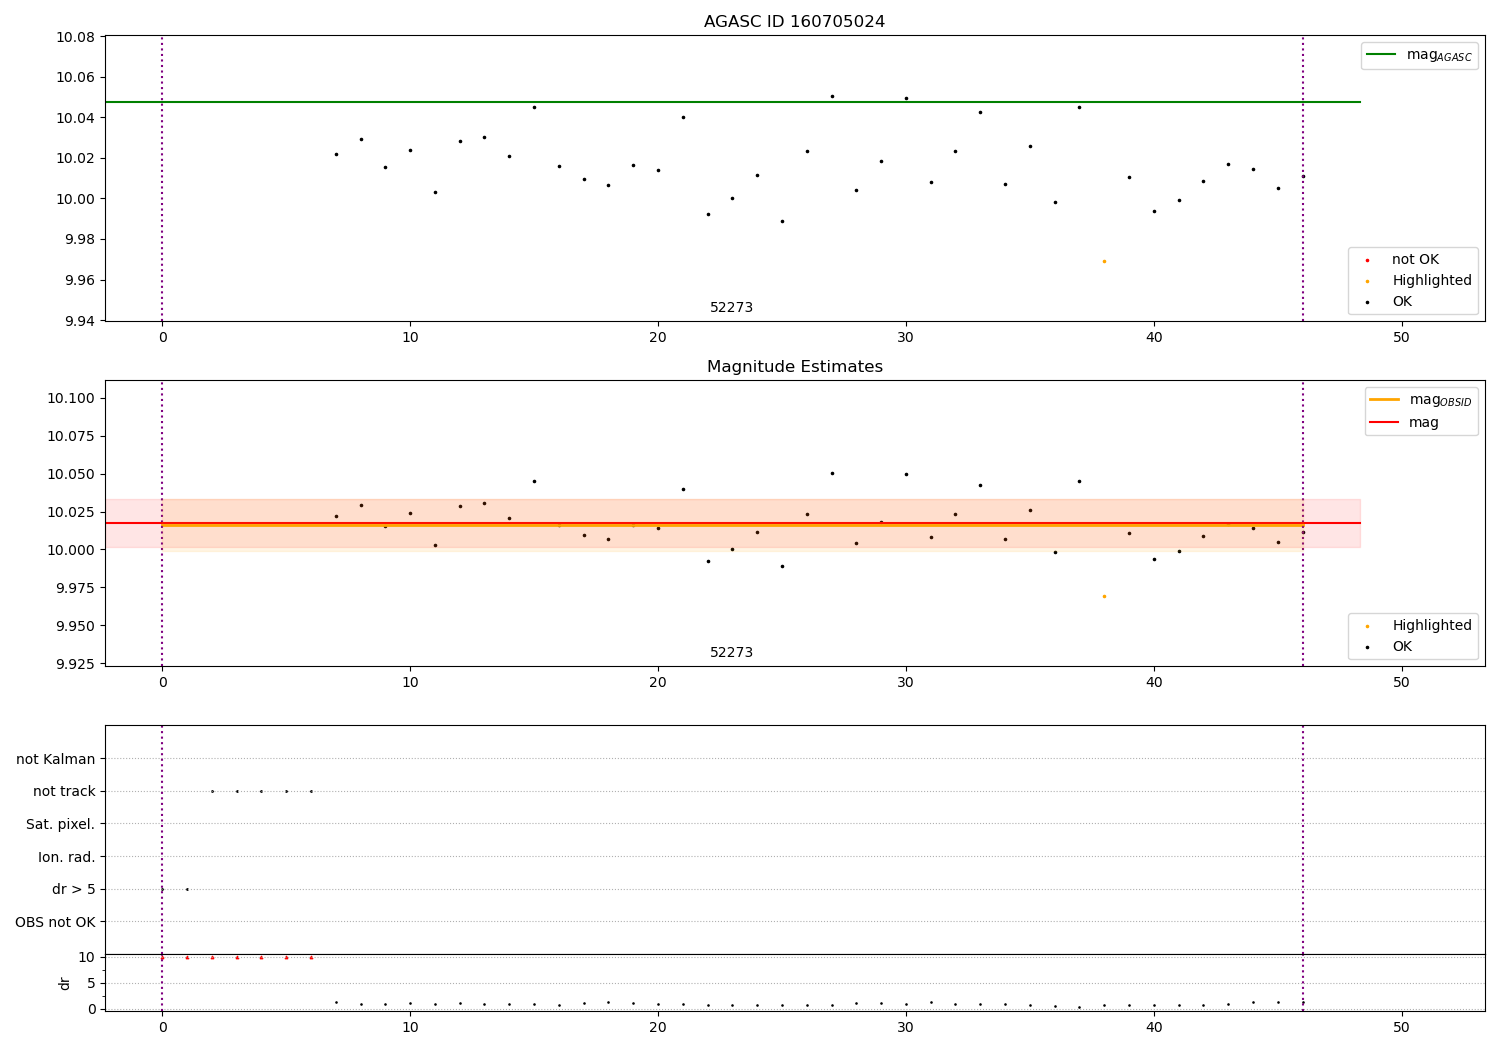The image size is (1500, 1050).
Task: Click x-axis tick '50' of the top plot
Action: click(x=1401, y=338)
